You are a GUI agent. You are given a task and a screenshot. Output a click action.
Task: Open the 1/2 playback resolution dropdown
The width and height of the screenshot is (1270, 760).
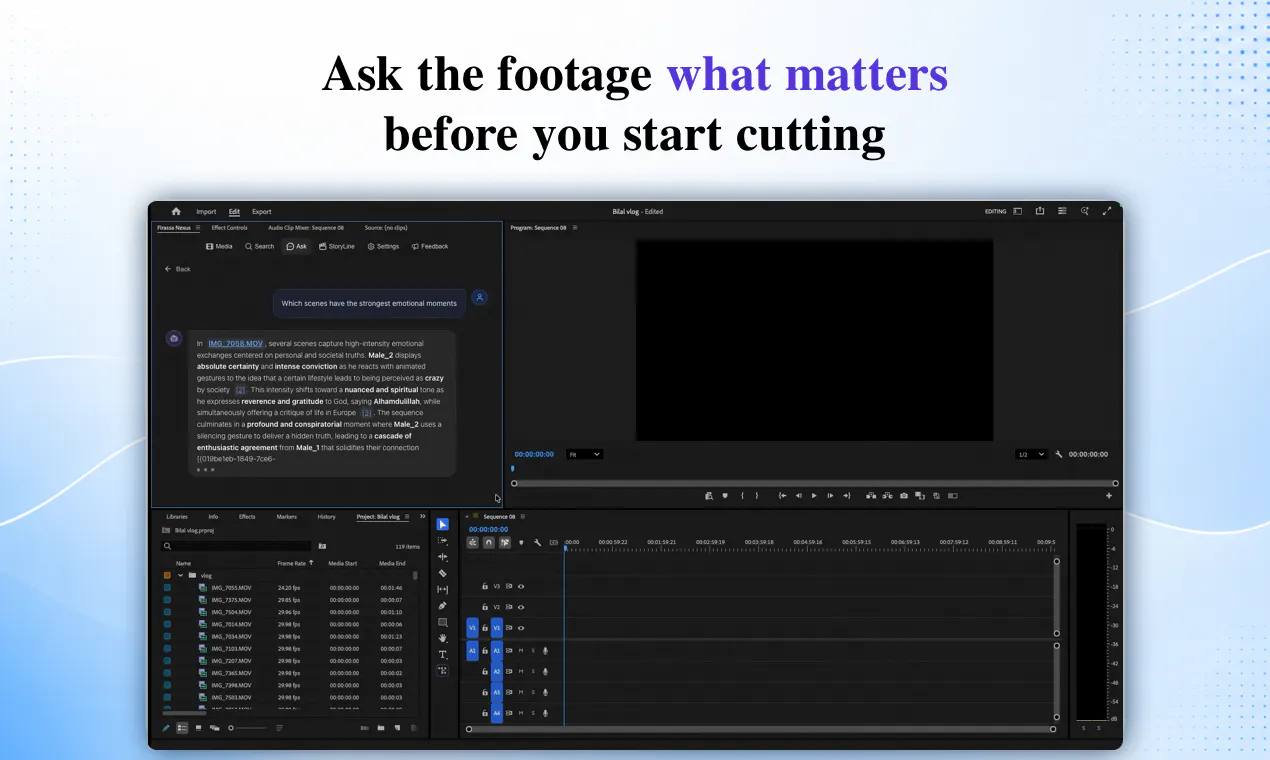click(1031, 454)
